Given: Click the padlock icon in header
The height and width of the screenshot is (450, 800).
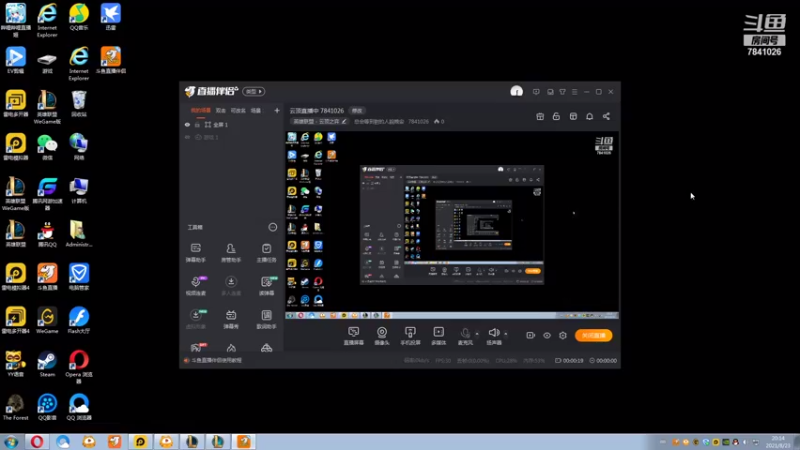Looking at the screenshot, I should point(556,116).
